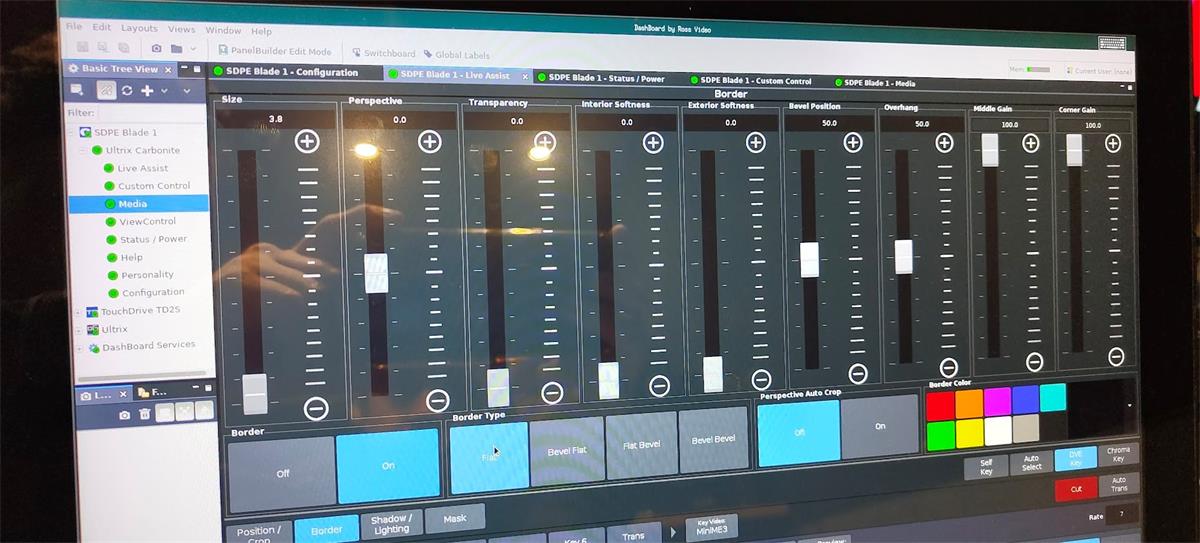Click the red Cut button

tap(1076, 489)
